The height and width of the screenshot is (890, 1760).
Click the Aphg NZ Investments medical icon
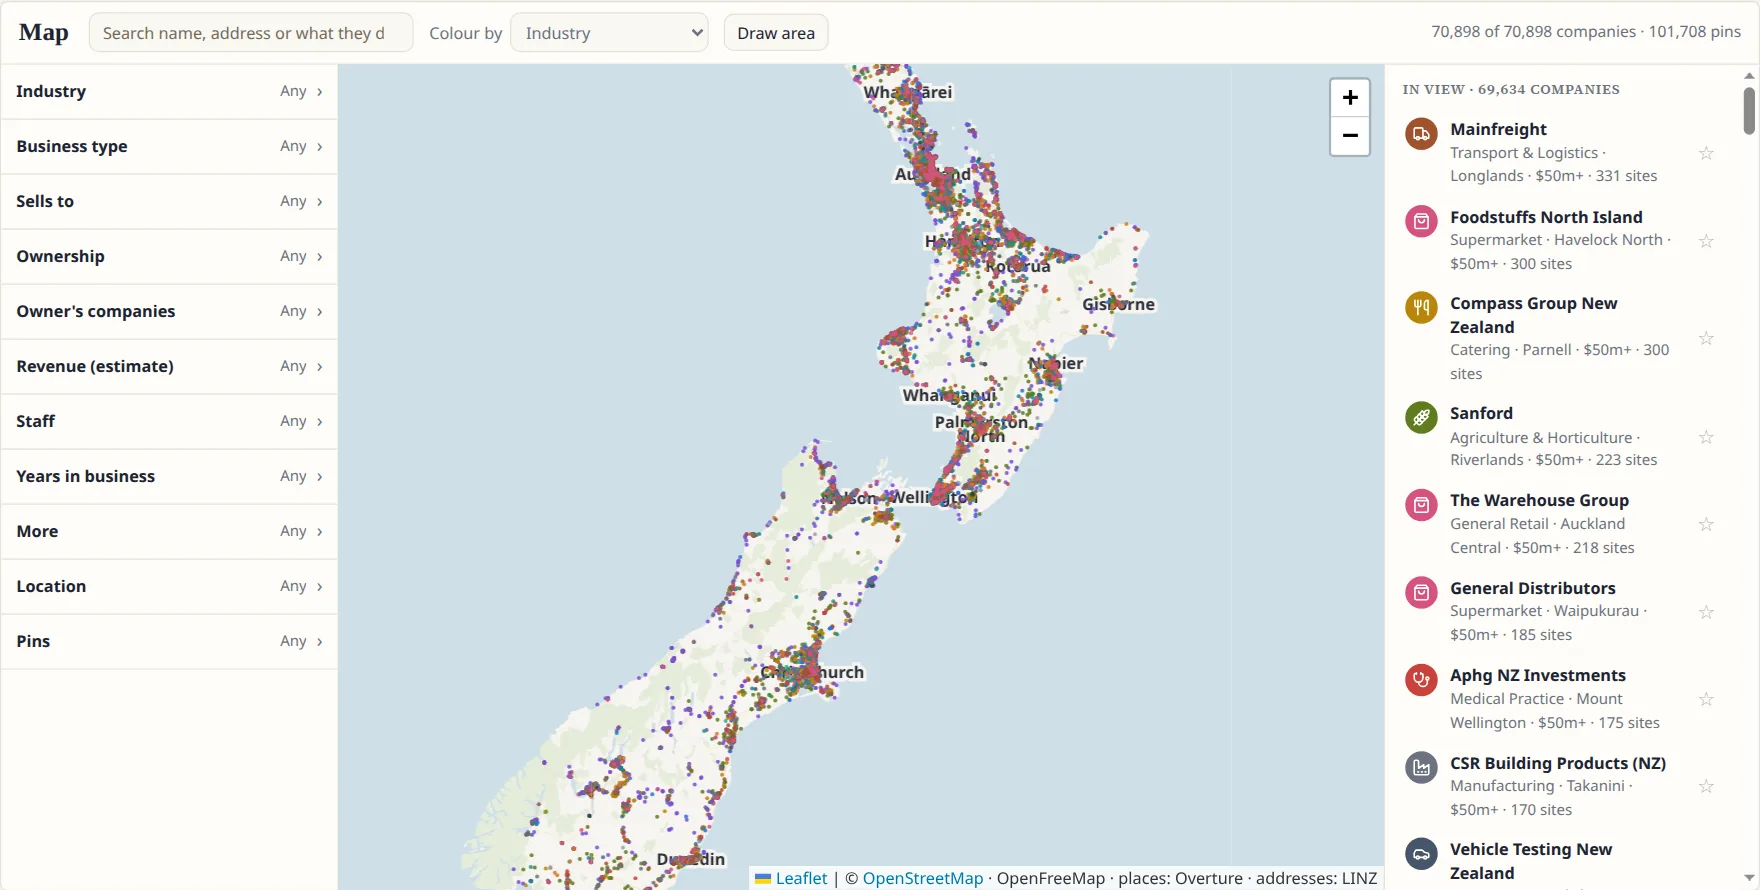pos(1421,679)
